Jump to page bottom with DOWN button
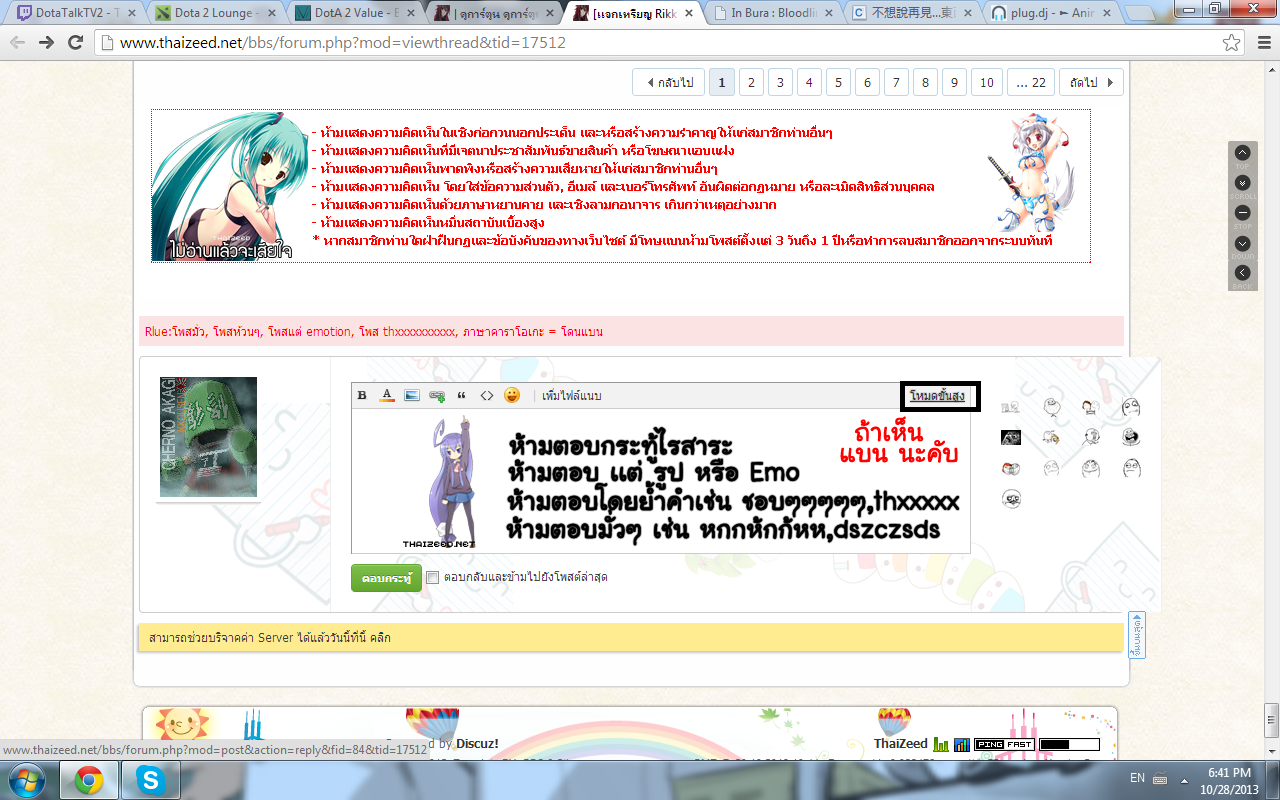Screen dimensions: 1280x800 coord(1243,243)
